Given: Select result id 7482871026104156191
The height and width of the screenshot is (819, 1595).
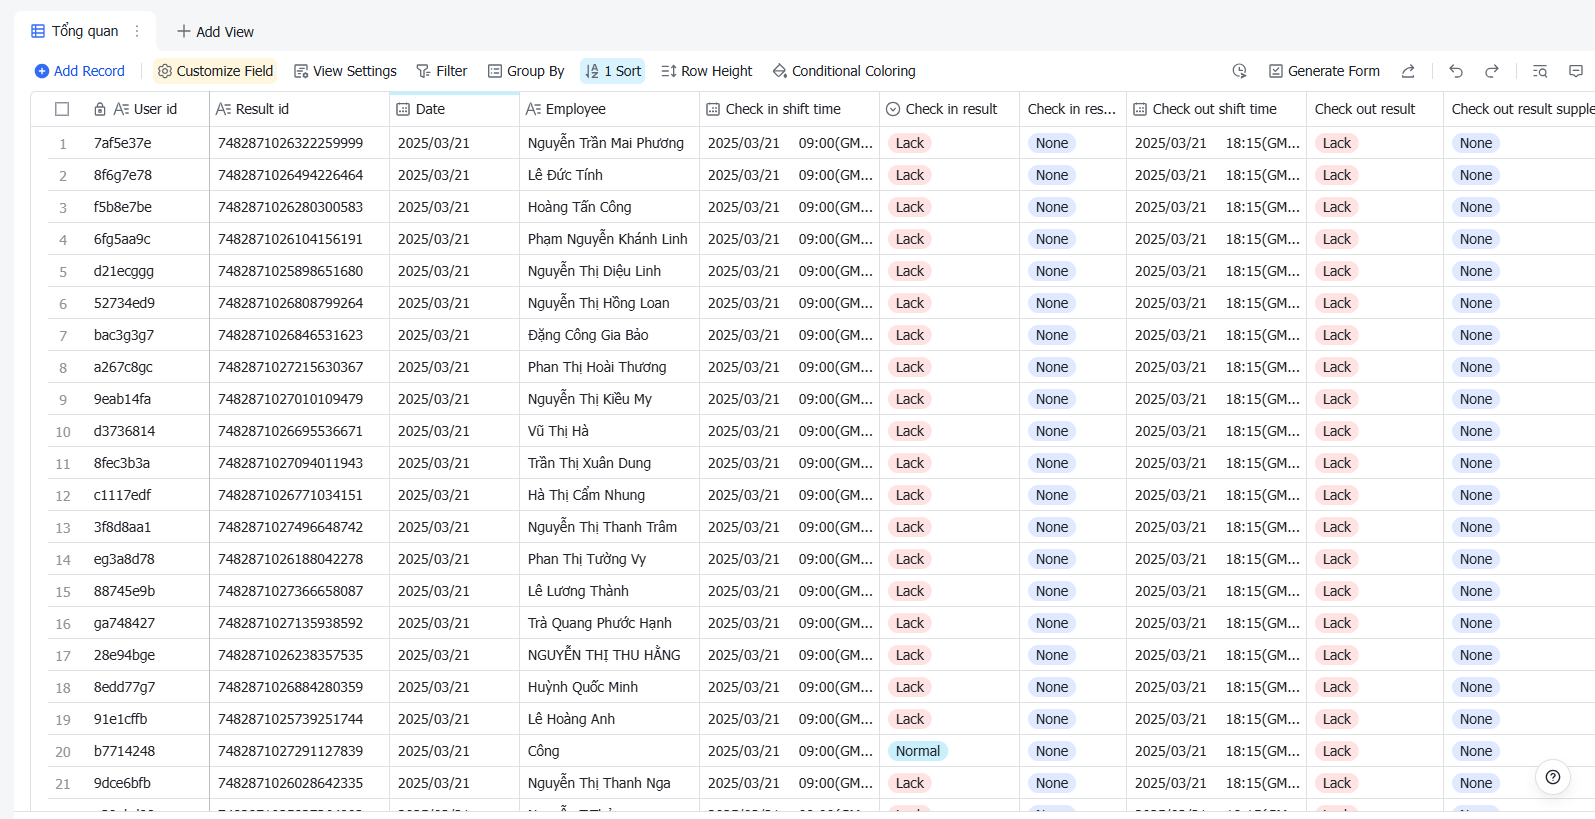Looking at the screenshot, I should click(x=299, y=239).
